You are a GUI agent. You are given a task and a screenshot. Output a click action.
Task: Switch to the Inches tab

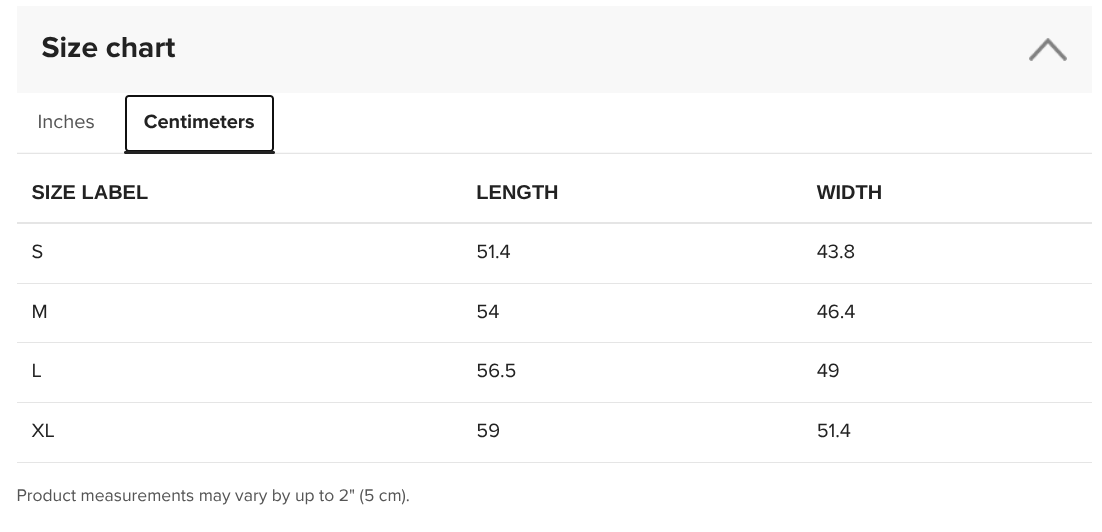click(65, 122)
